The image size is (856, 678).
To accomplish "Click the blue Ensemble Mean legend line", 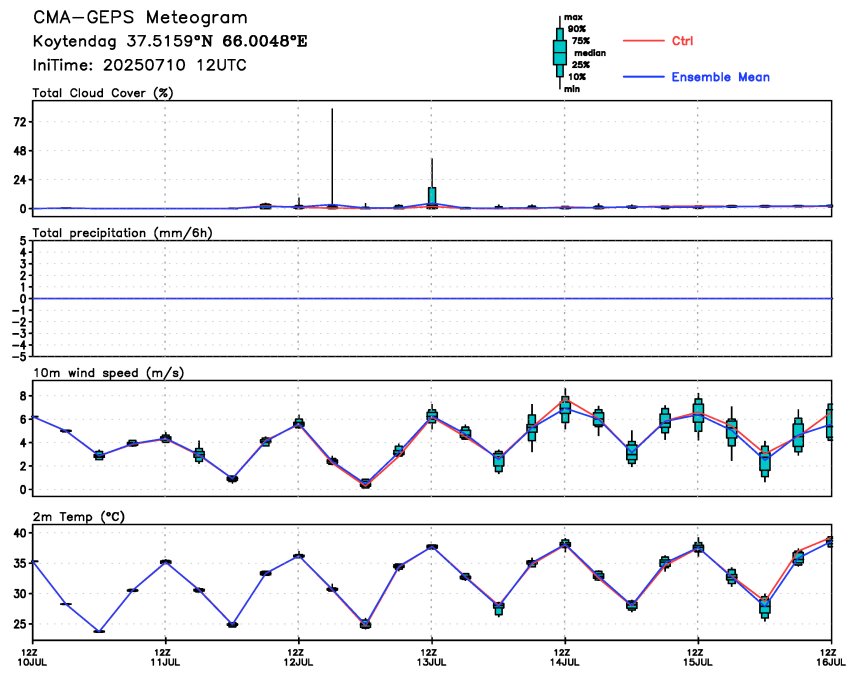I will point(644,77).
